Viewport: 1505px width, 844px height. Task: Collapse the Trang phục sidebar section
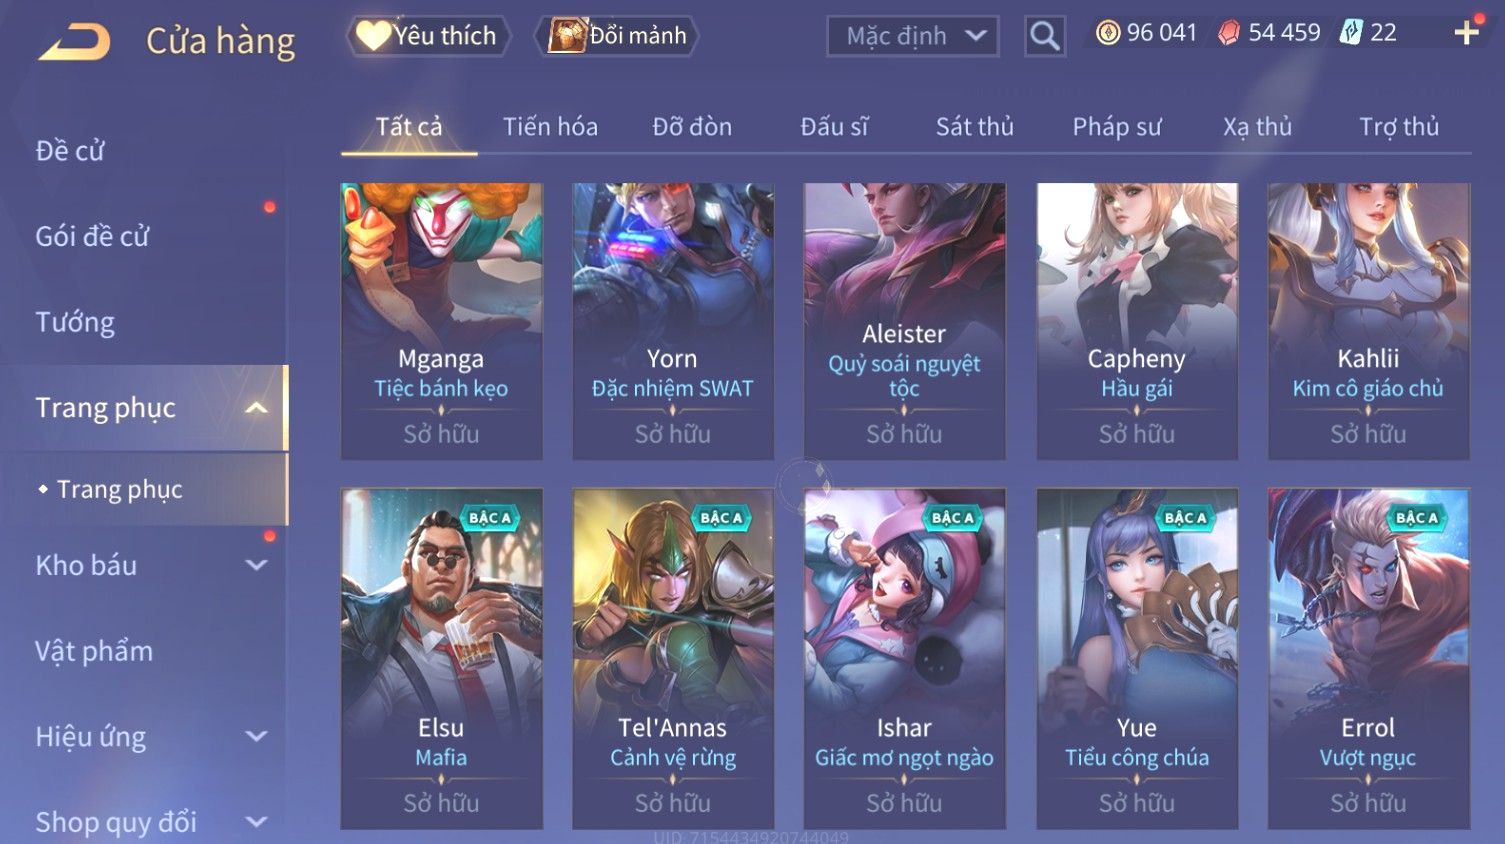click(x=256, y=408)
